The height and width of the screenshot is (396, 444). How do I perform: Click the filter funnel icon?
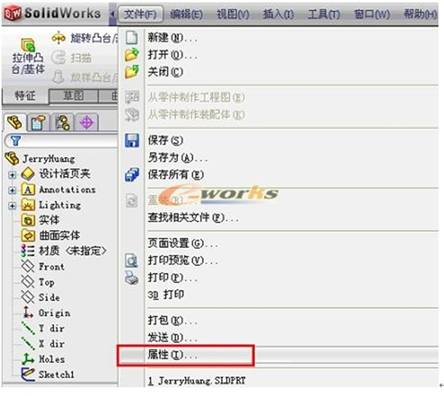click(x=15, y=141)
